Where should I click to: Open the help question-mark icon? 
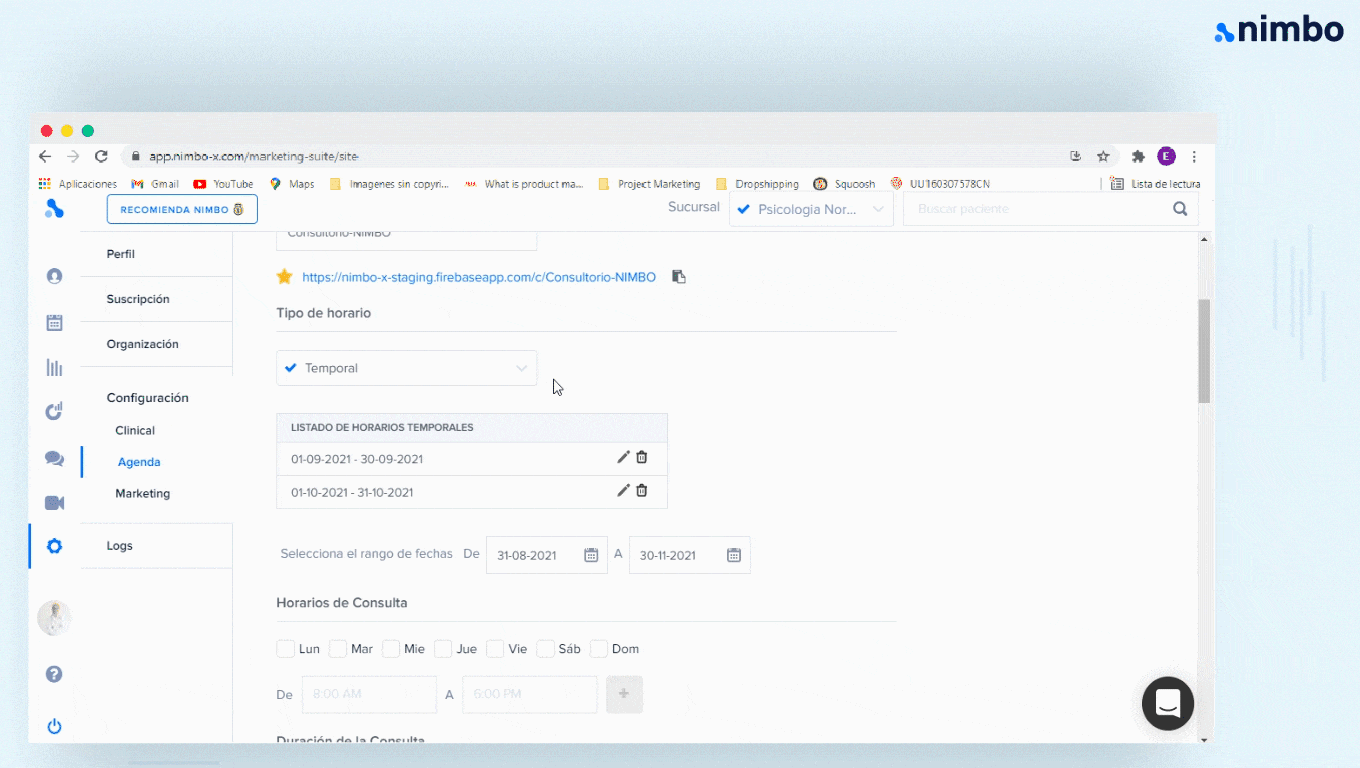pos(53,674)
